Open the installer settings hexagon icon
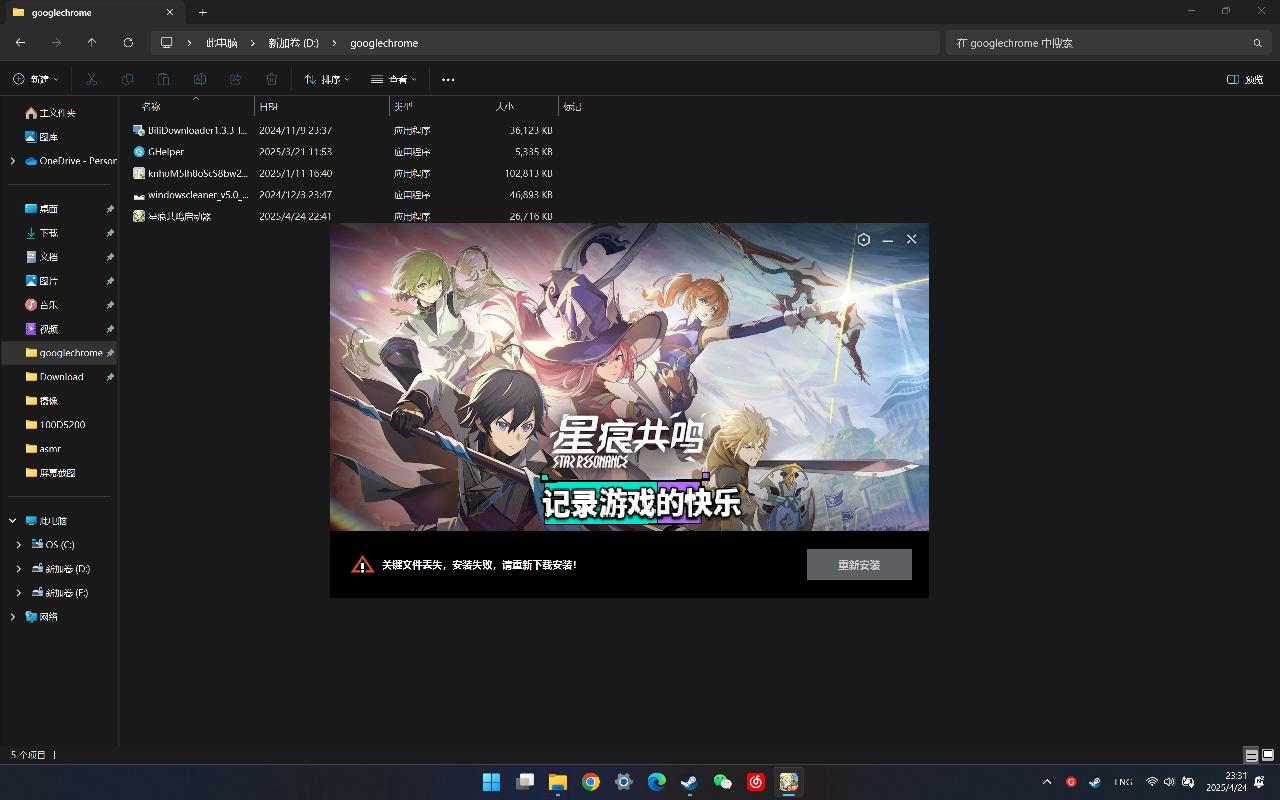The height and width of the screenshot is (800, 1280). [x=864, y=240]
